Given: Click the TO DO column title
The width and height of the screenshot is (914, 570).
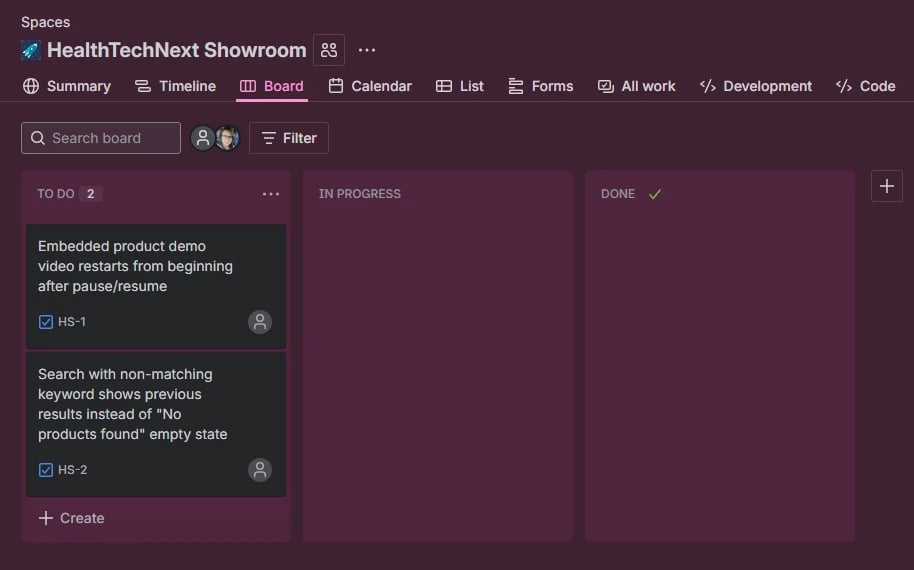Looking at the screenshot, I should click(56, 194).
